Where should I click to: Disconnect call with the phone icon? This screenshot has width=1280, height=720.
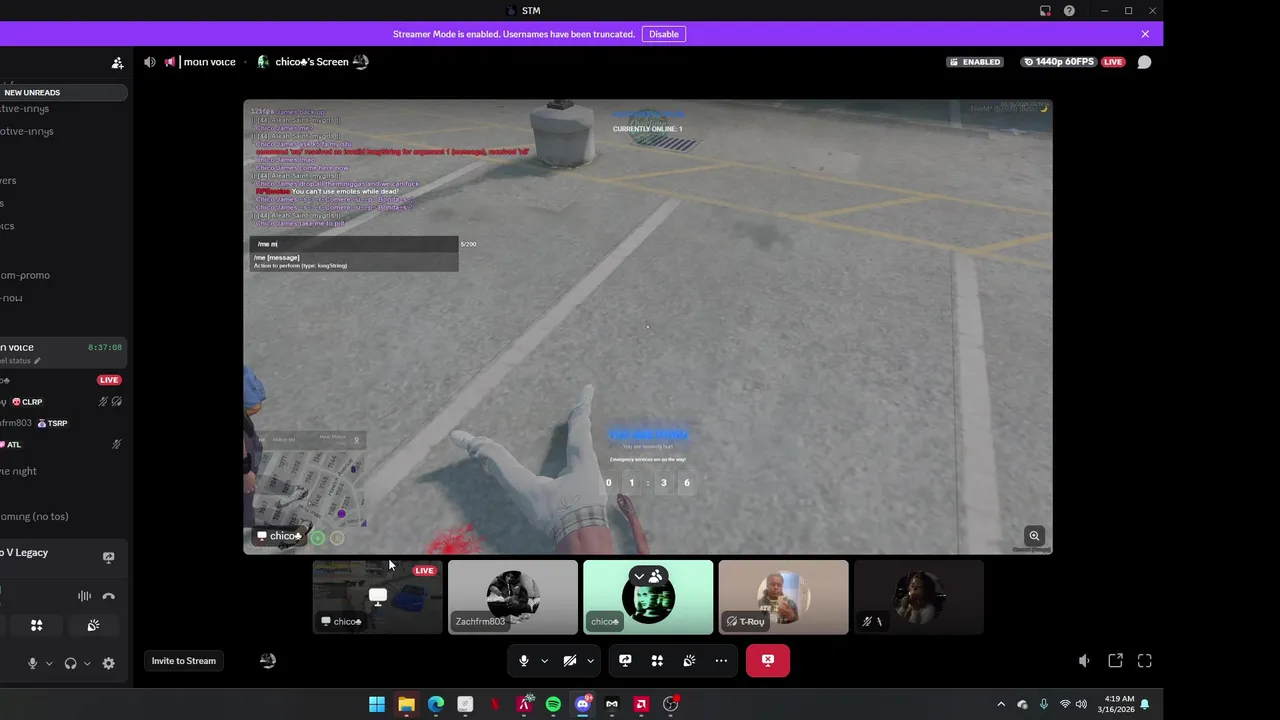[109, 596]
